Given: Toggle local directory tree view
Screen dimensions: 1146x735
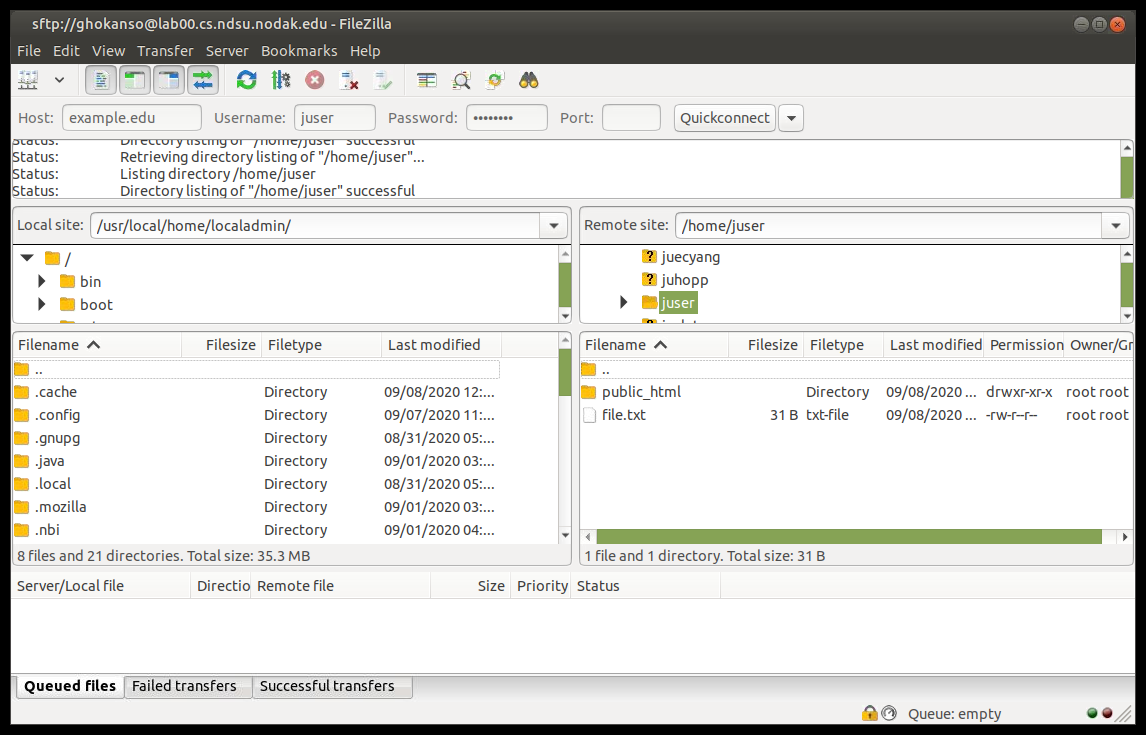Looking at the screenshot, I should pyautogui.click(x=134, y=80).
